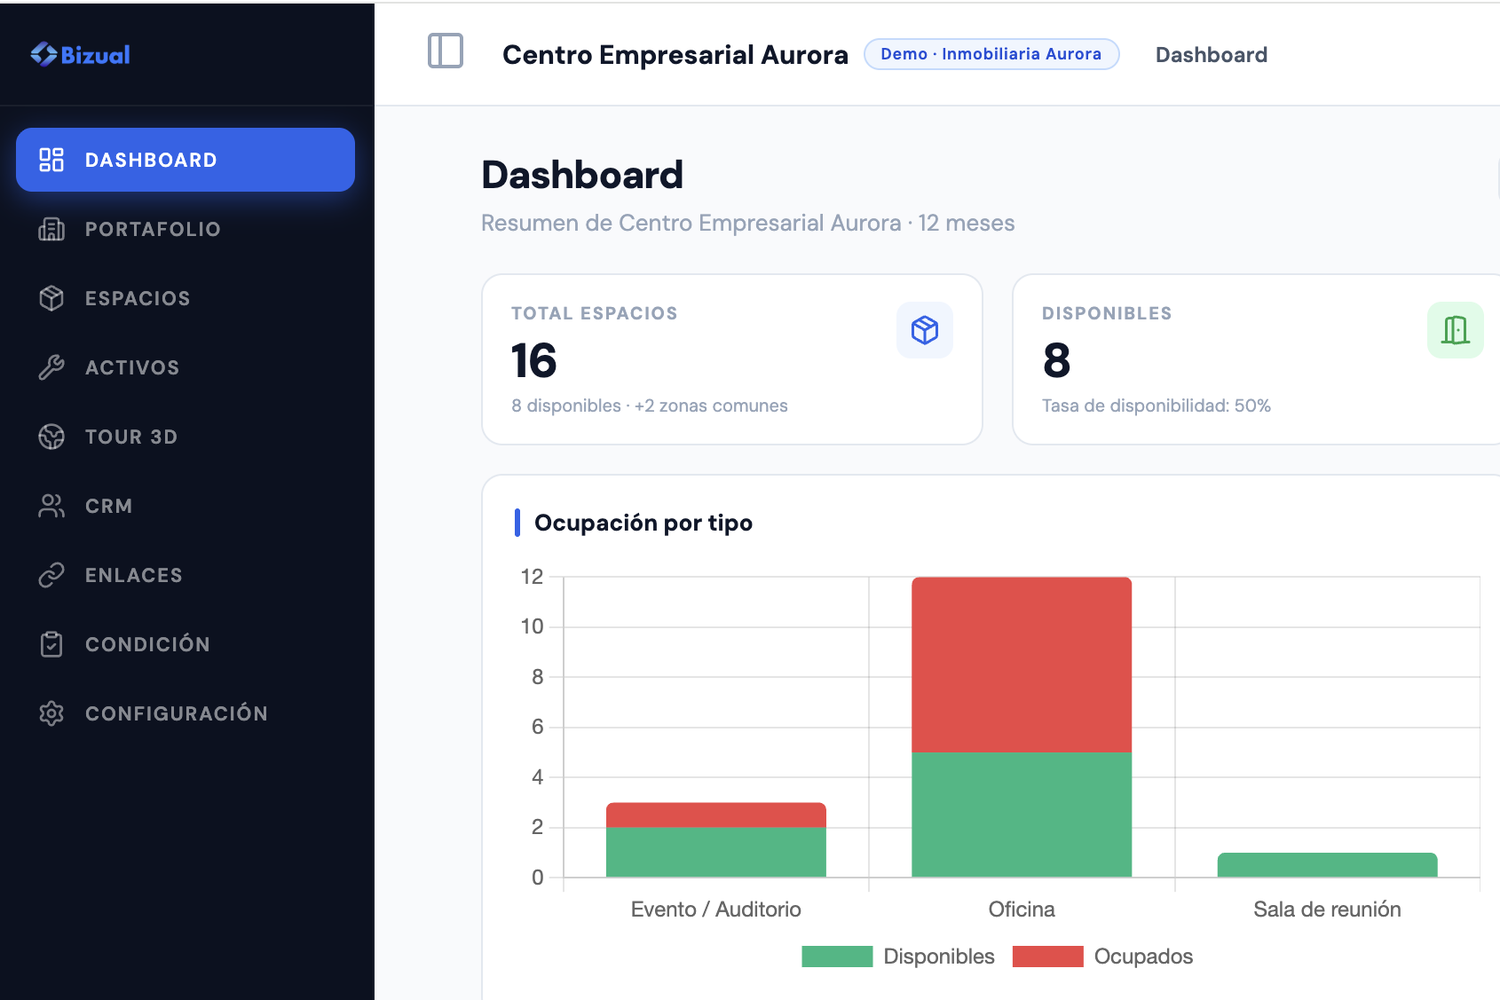Click the 'TOTAL ESPACIOS' card label
This screenshot has height=1000, width=1500.
[594, 313]
